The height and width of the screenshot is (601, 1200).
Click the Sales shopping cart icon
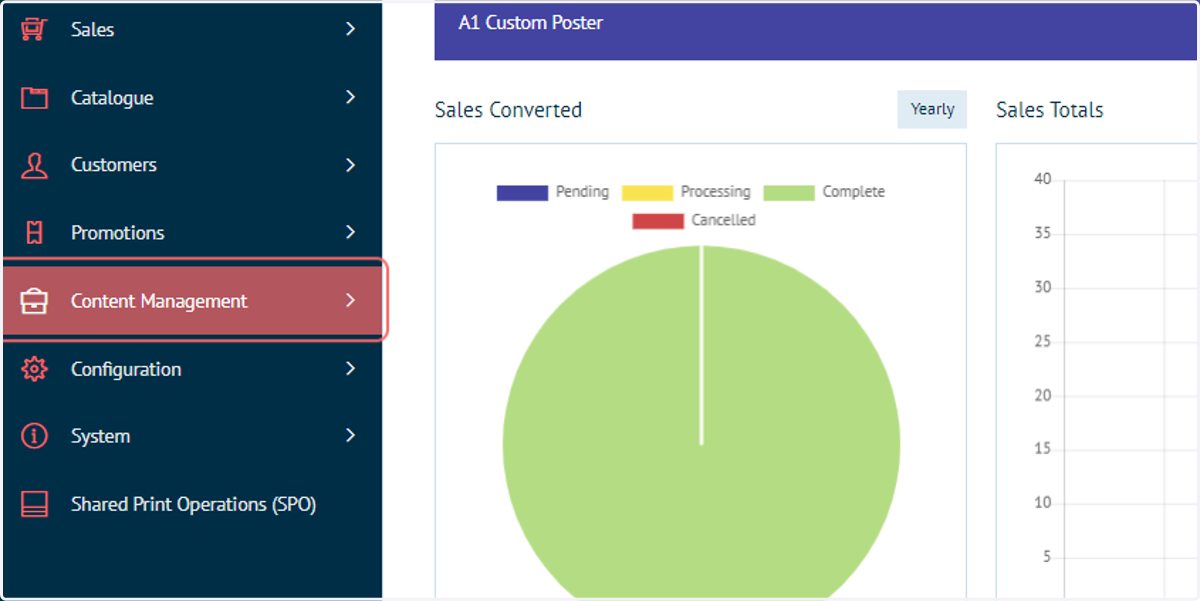point(34,30)
